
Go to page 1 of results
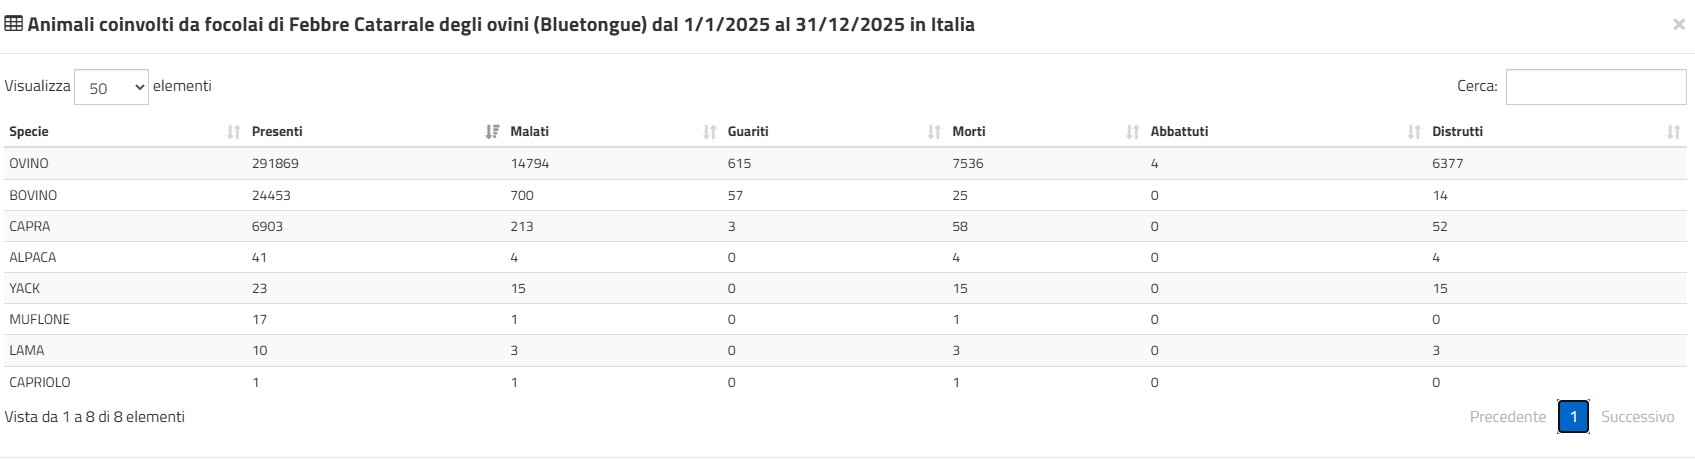click(1573, 416)
